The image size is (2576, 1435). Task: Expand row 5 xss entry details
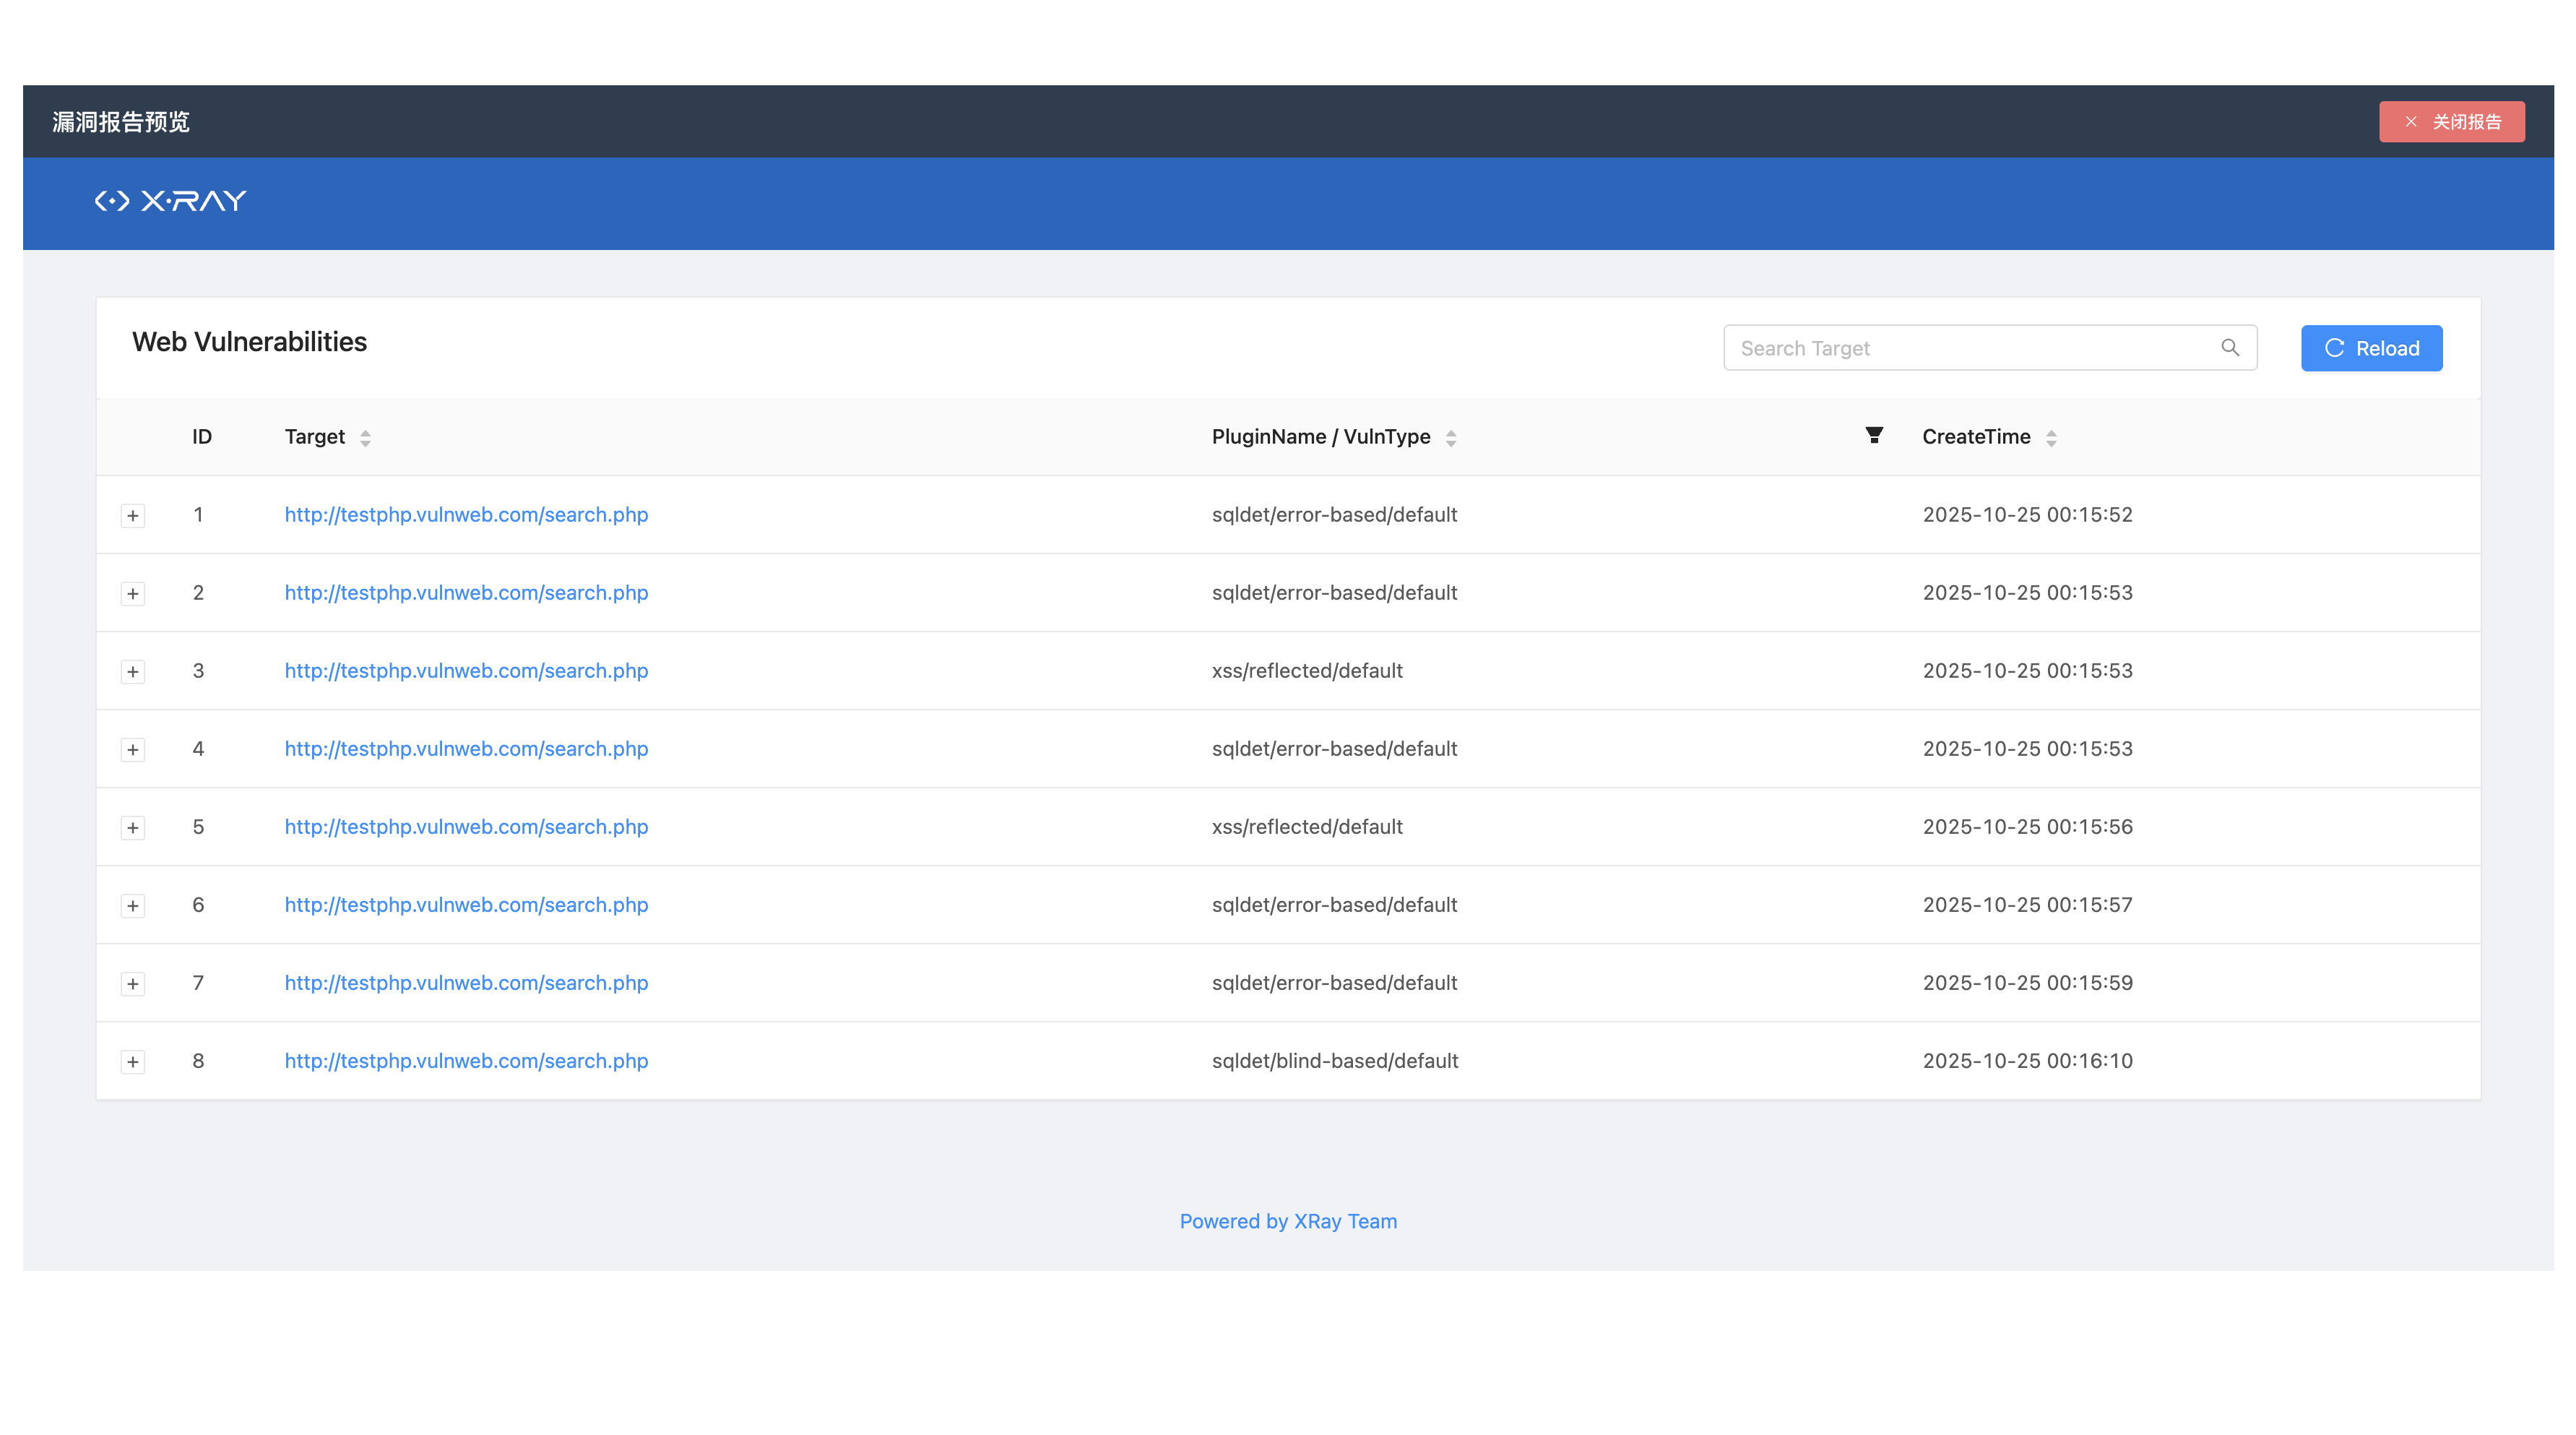point(133,828)
